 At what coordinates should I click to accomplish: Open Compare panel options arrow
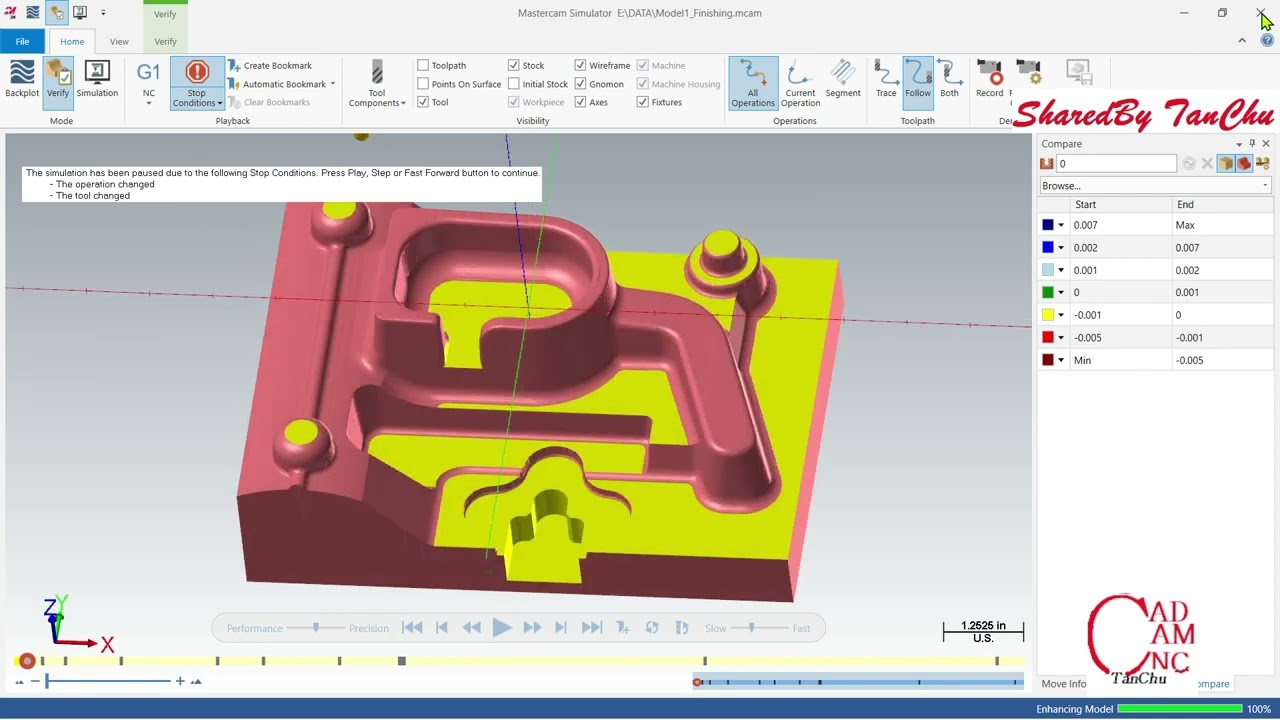tap(1239, 144)
